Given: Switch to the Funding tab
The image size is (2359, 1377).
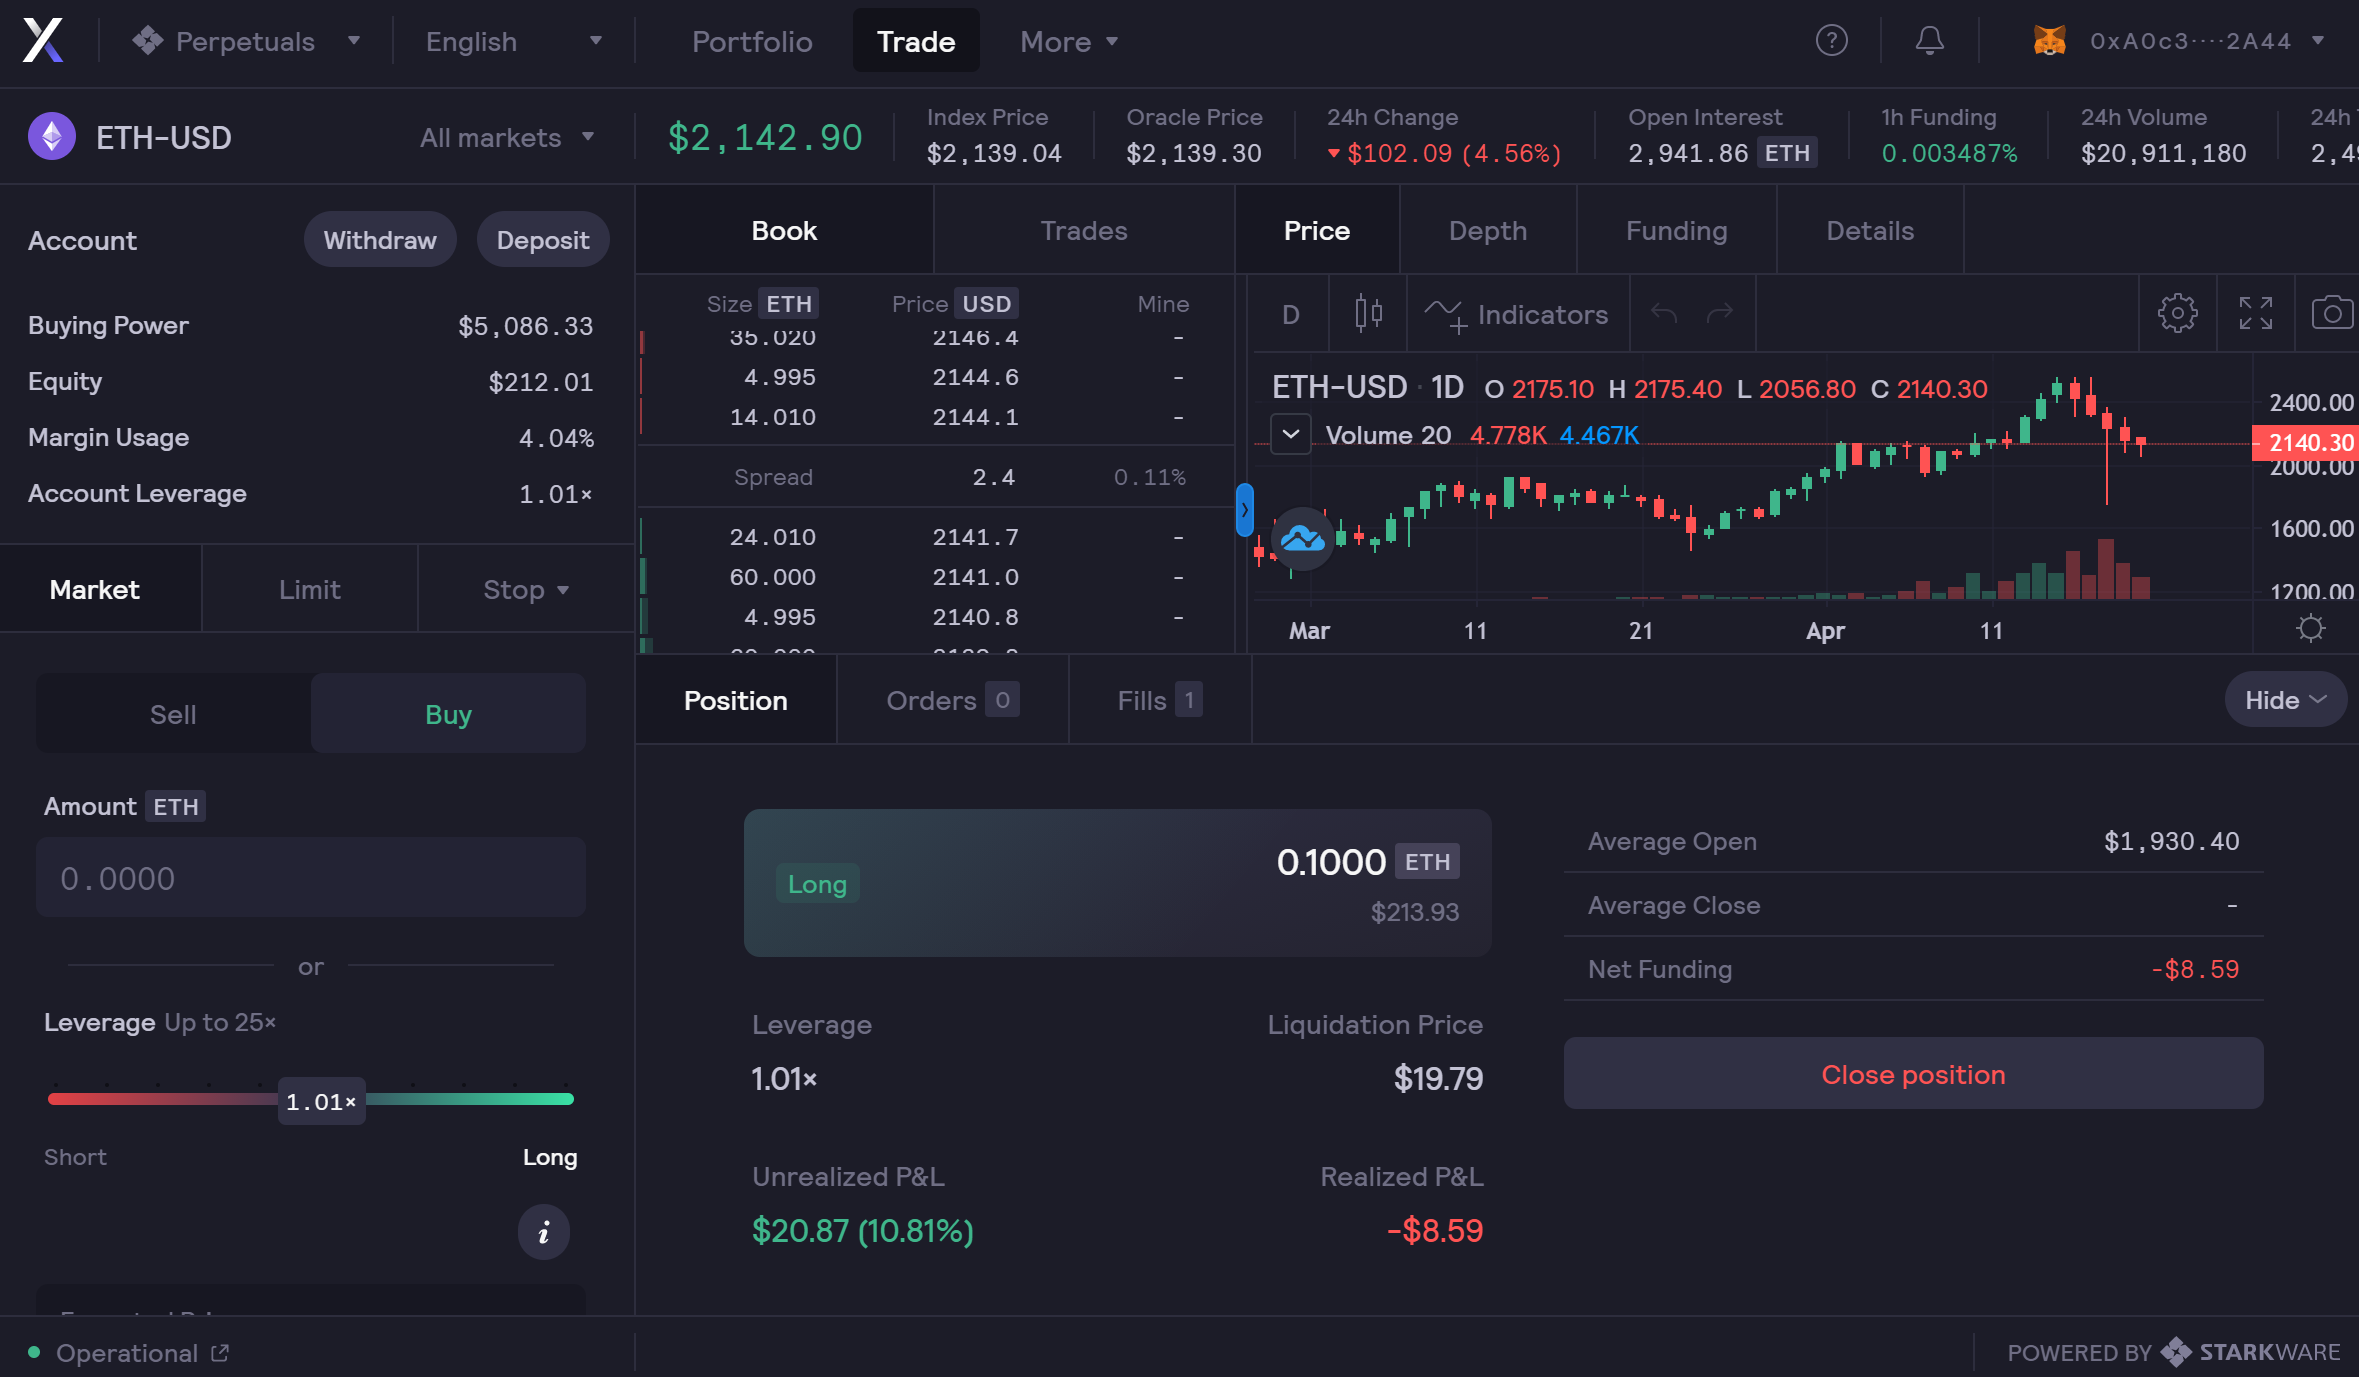Looking at the screenshot, I should (x=1676, y=230).
